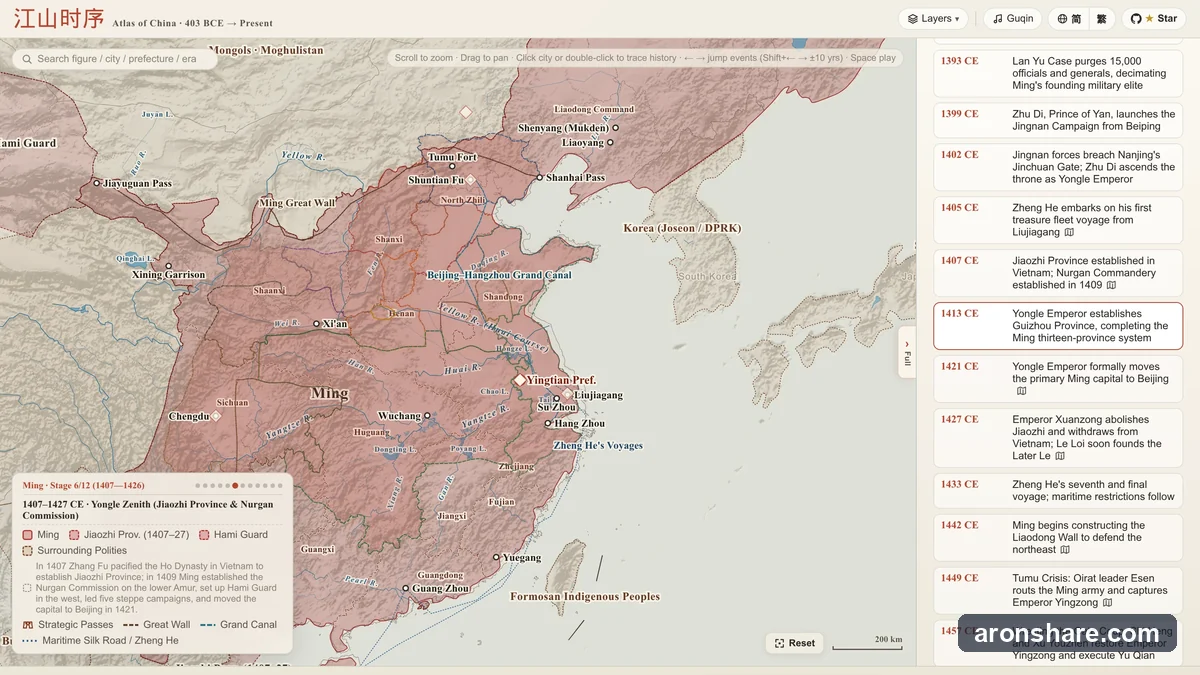Open map icon on 1449 Tumu Crisis event
The height and width of the screenshot is (675, 1200).
1108,603
